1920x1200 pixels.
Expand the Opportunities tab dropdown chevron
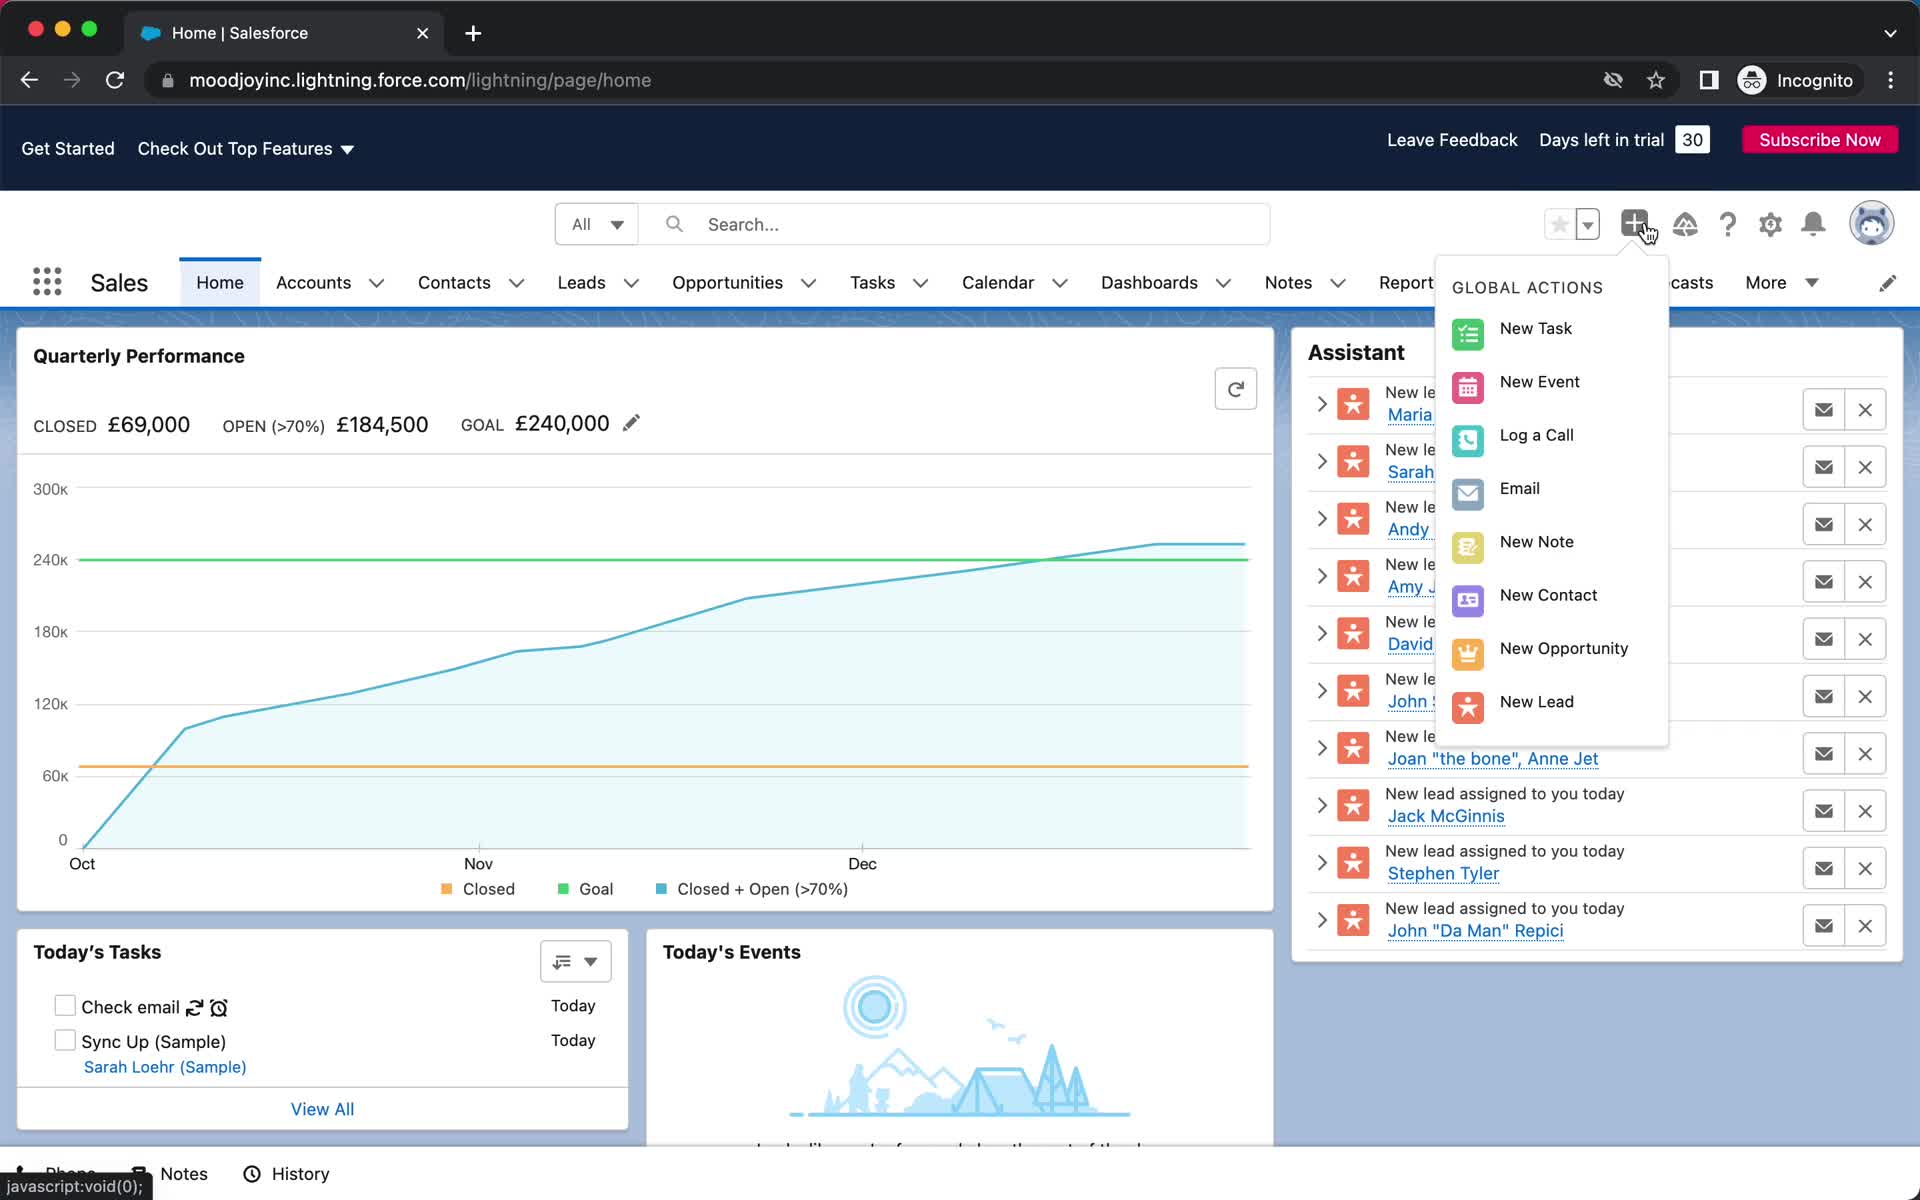point(808,283)
